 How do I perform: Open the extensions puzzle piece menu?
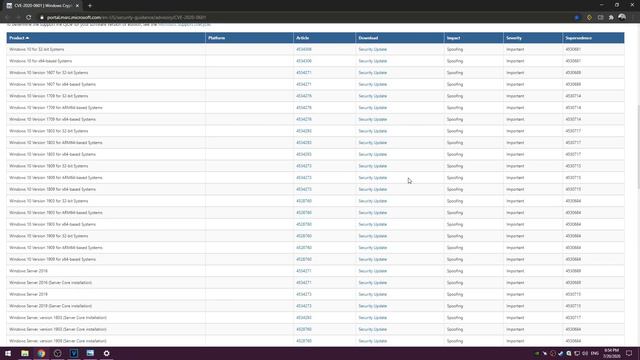[x=611, y=18]
